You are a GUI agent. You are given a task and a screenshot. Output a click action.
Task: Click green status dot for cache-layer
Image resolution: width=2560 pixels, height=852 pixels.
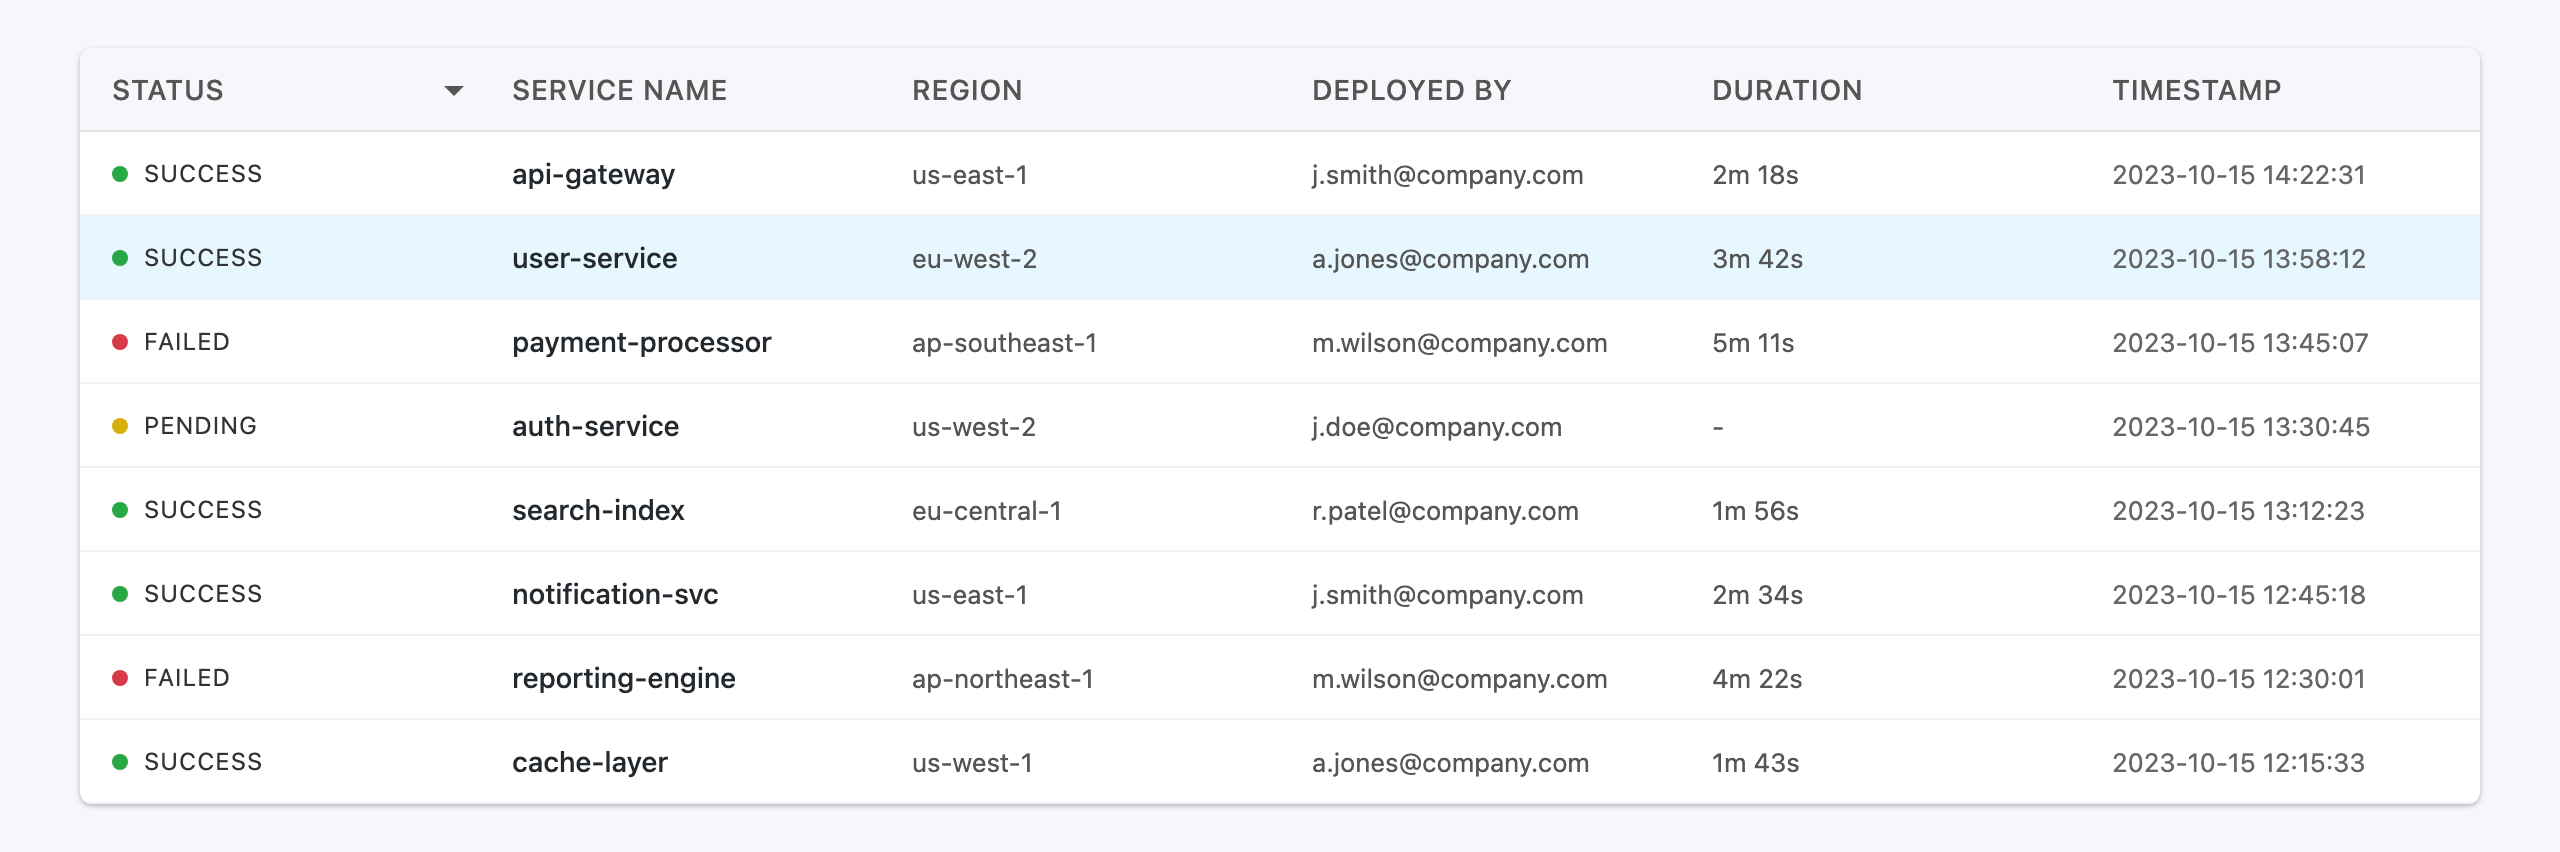coord(120,762)
